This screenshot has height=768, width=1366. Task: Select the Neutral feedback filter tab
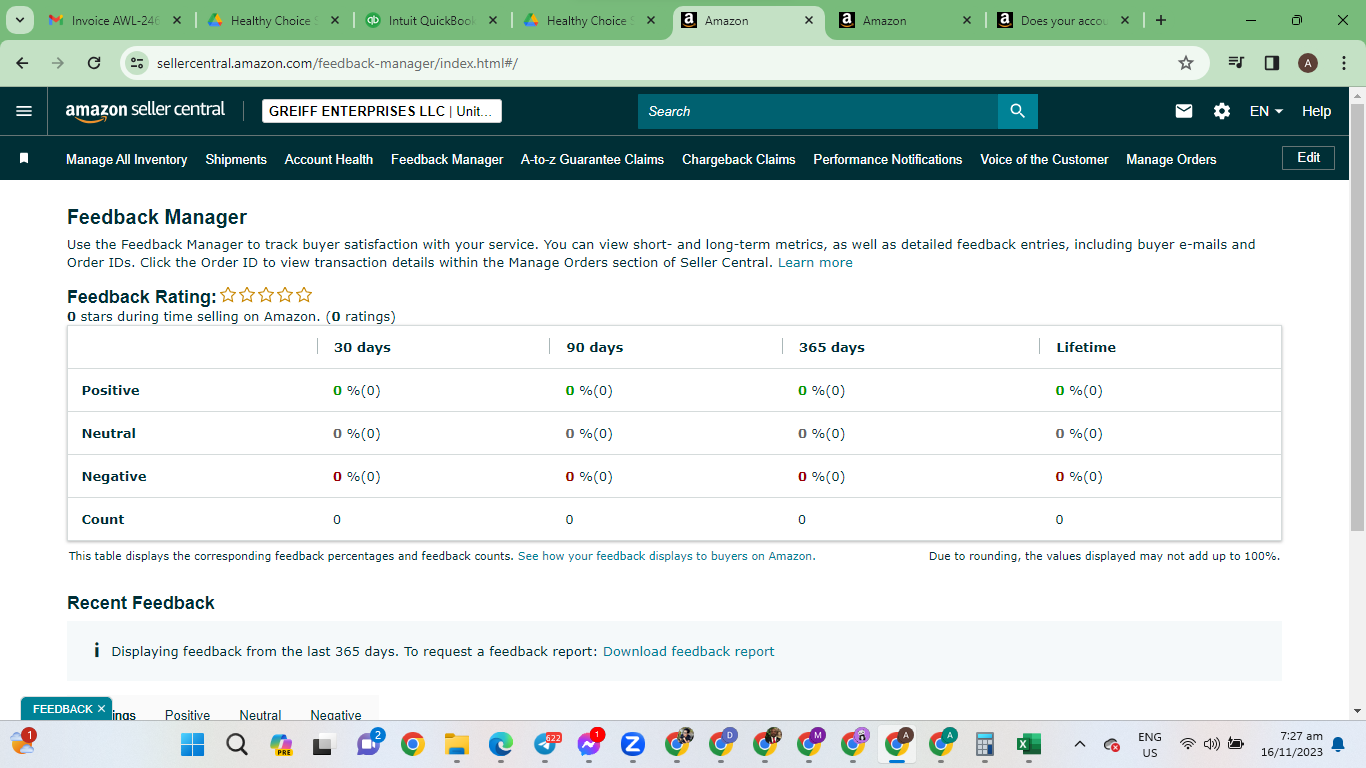tap(260, 715)
